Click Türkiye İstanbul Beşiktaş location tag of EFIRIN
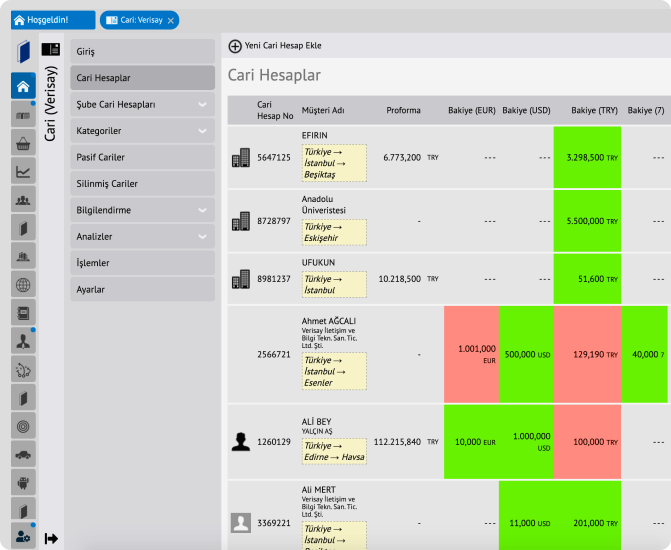Image resolution: width=671 pixels, height=550 pixels. tap(334, 163)
